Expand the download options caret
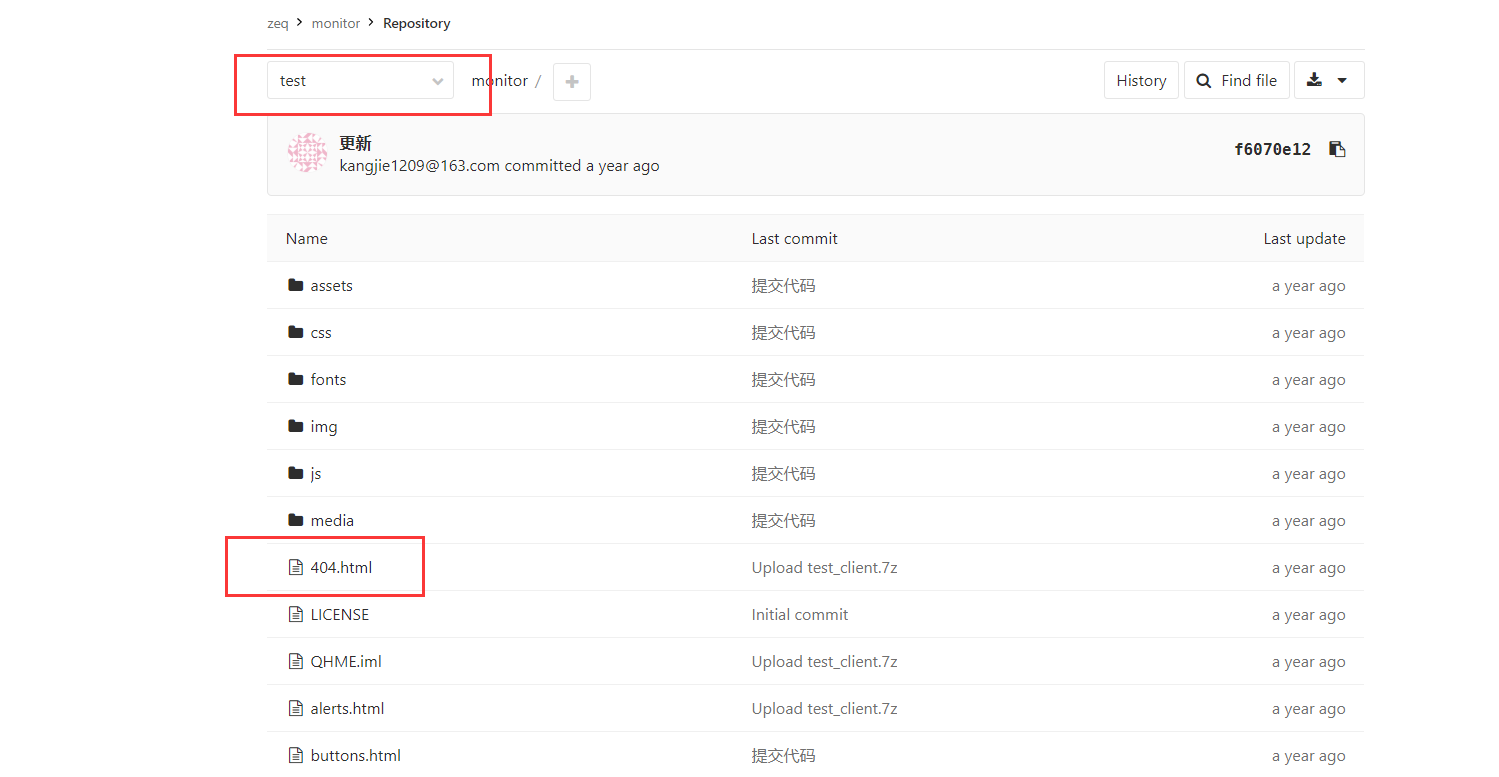Image resolution: width=1499 pixels, height=777 pixels. (x=1343, y=79)
